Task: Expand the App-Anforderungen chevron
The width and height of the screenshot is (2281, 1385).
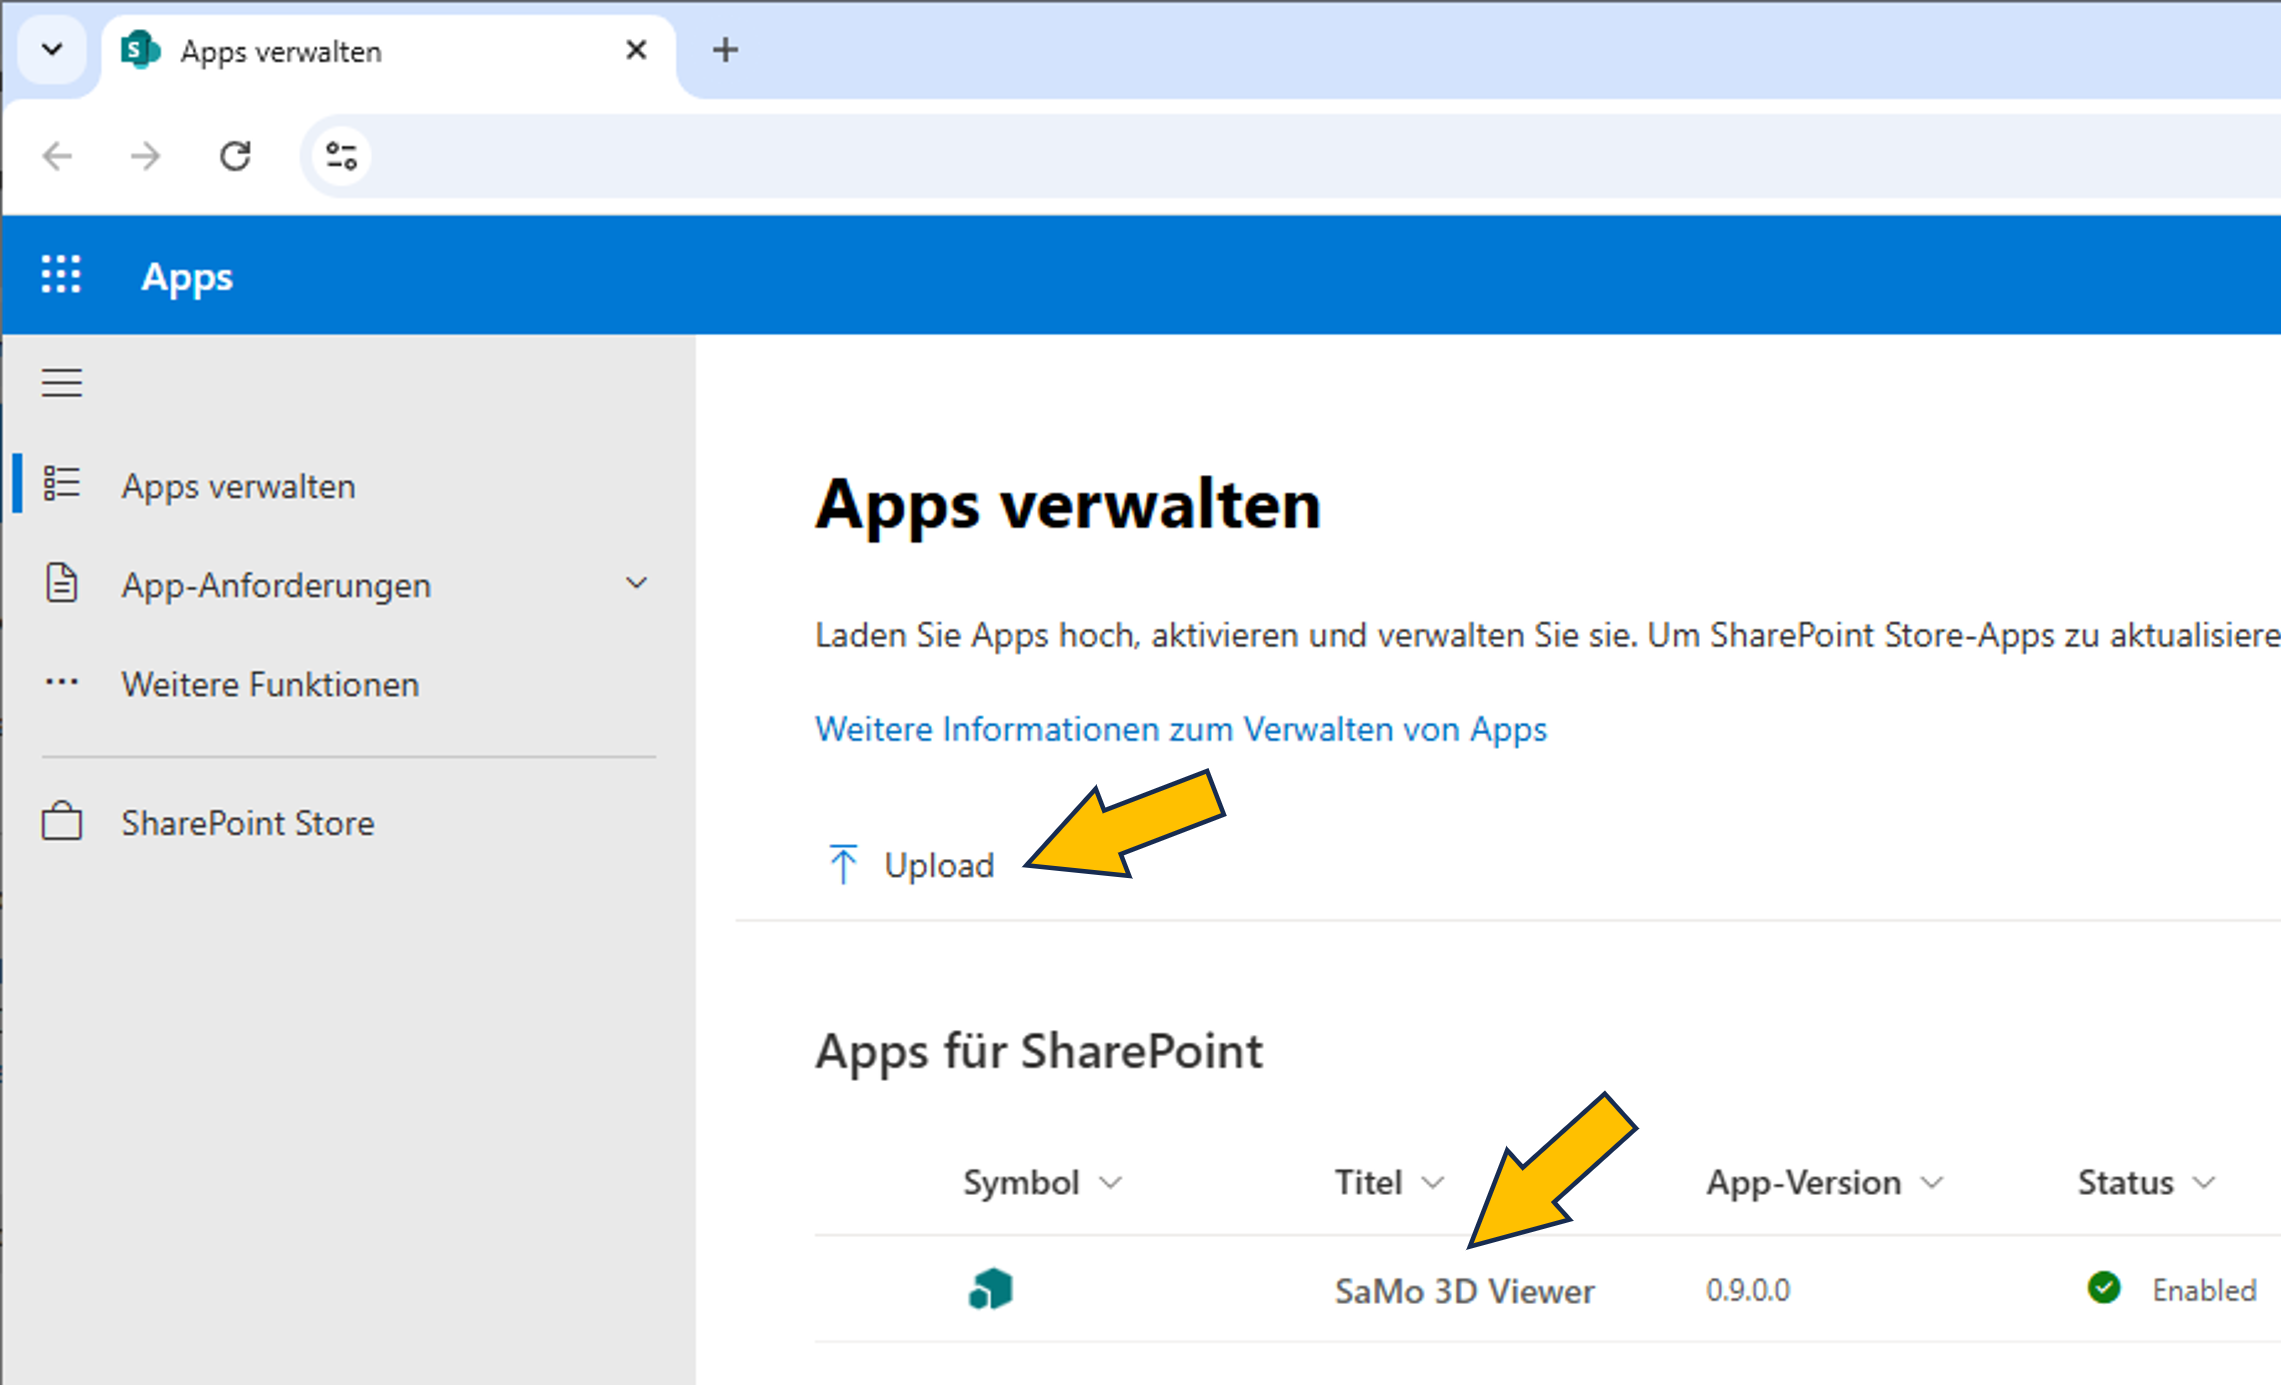Action: [x=637, y=583]
